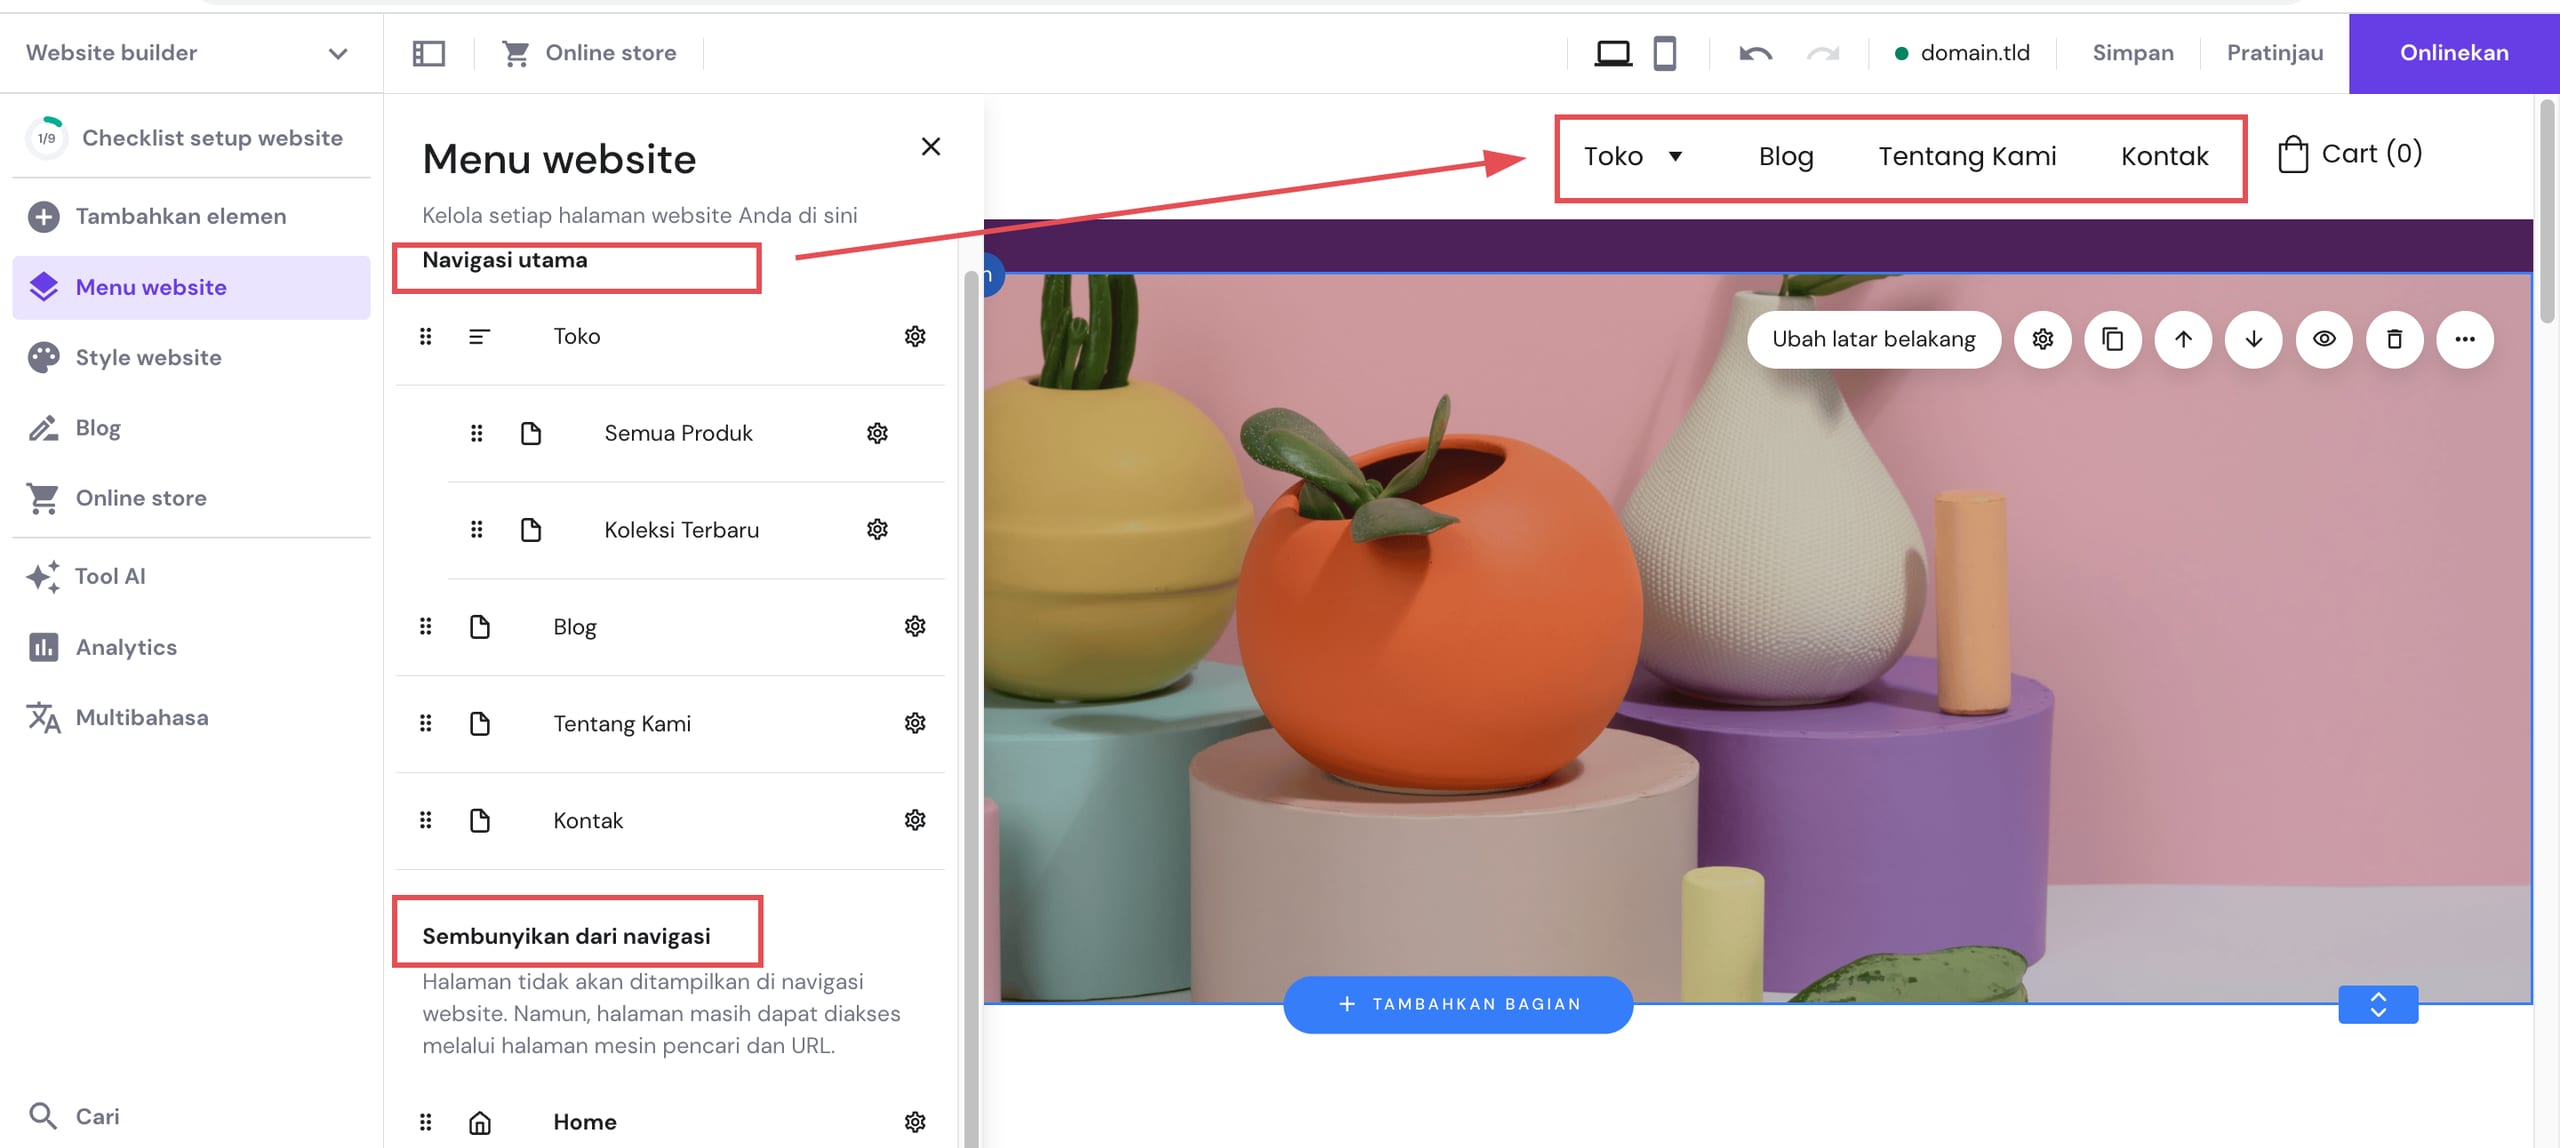
Task: Select the desktop view icon
Action: (1612, 53)
